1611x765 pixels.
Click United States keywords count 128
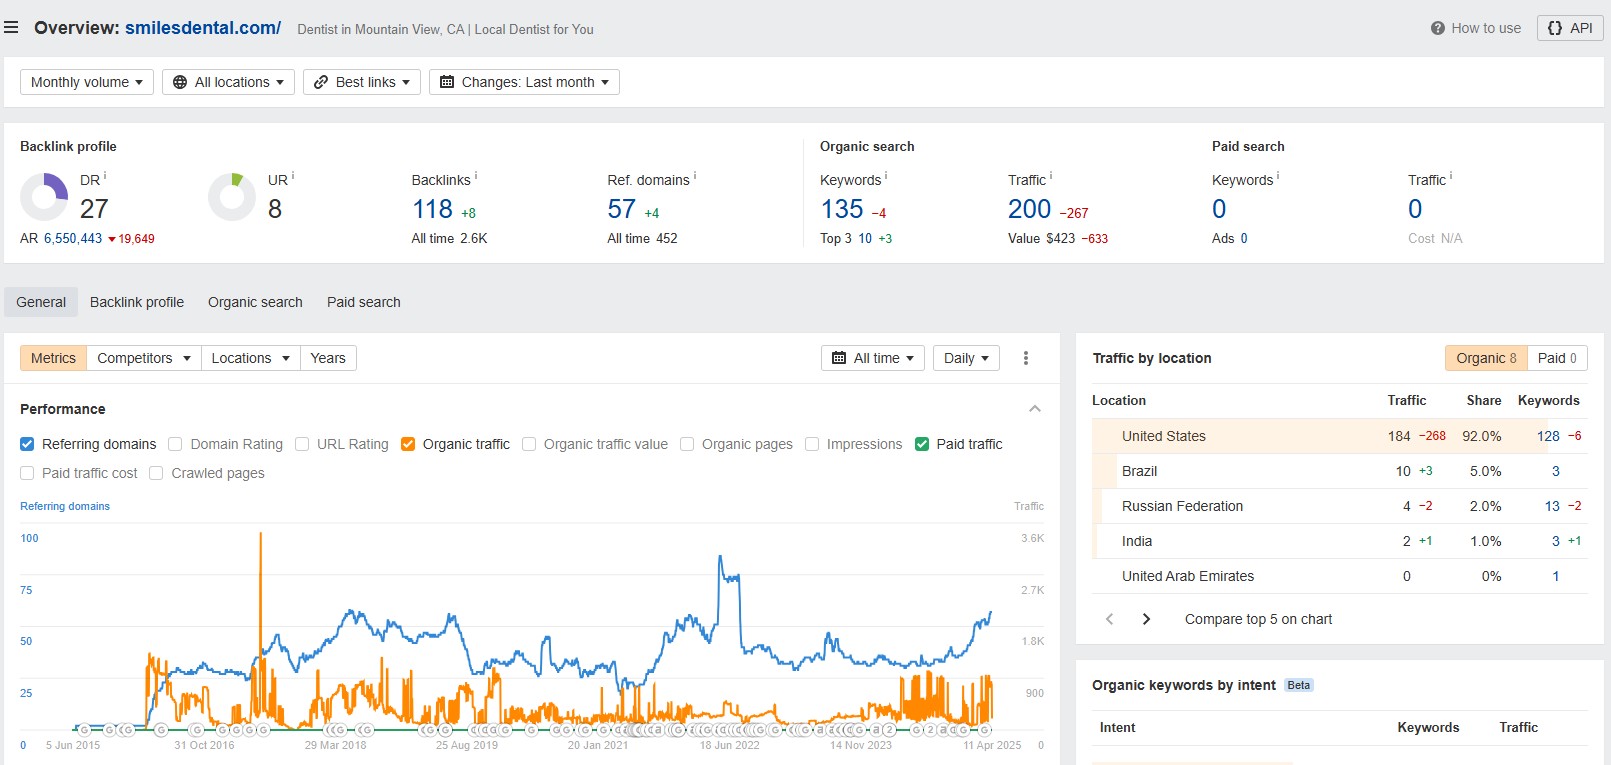coord(1548,436)
